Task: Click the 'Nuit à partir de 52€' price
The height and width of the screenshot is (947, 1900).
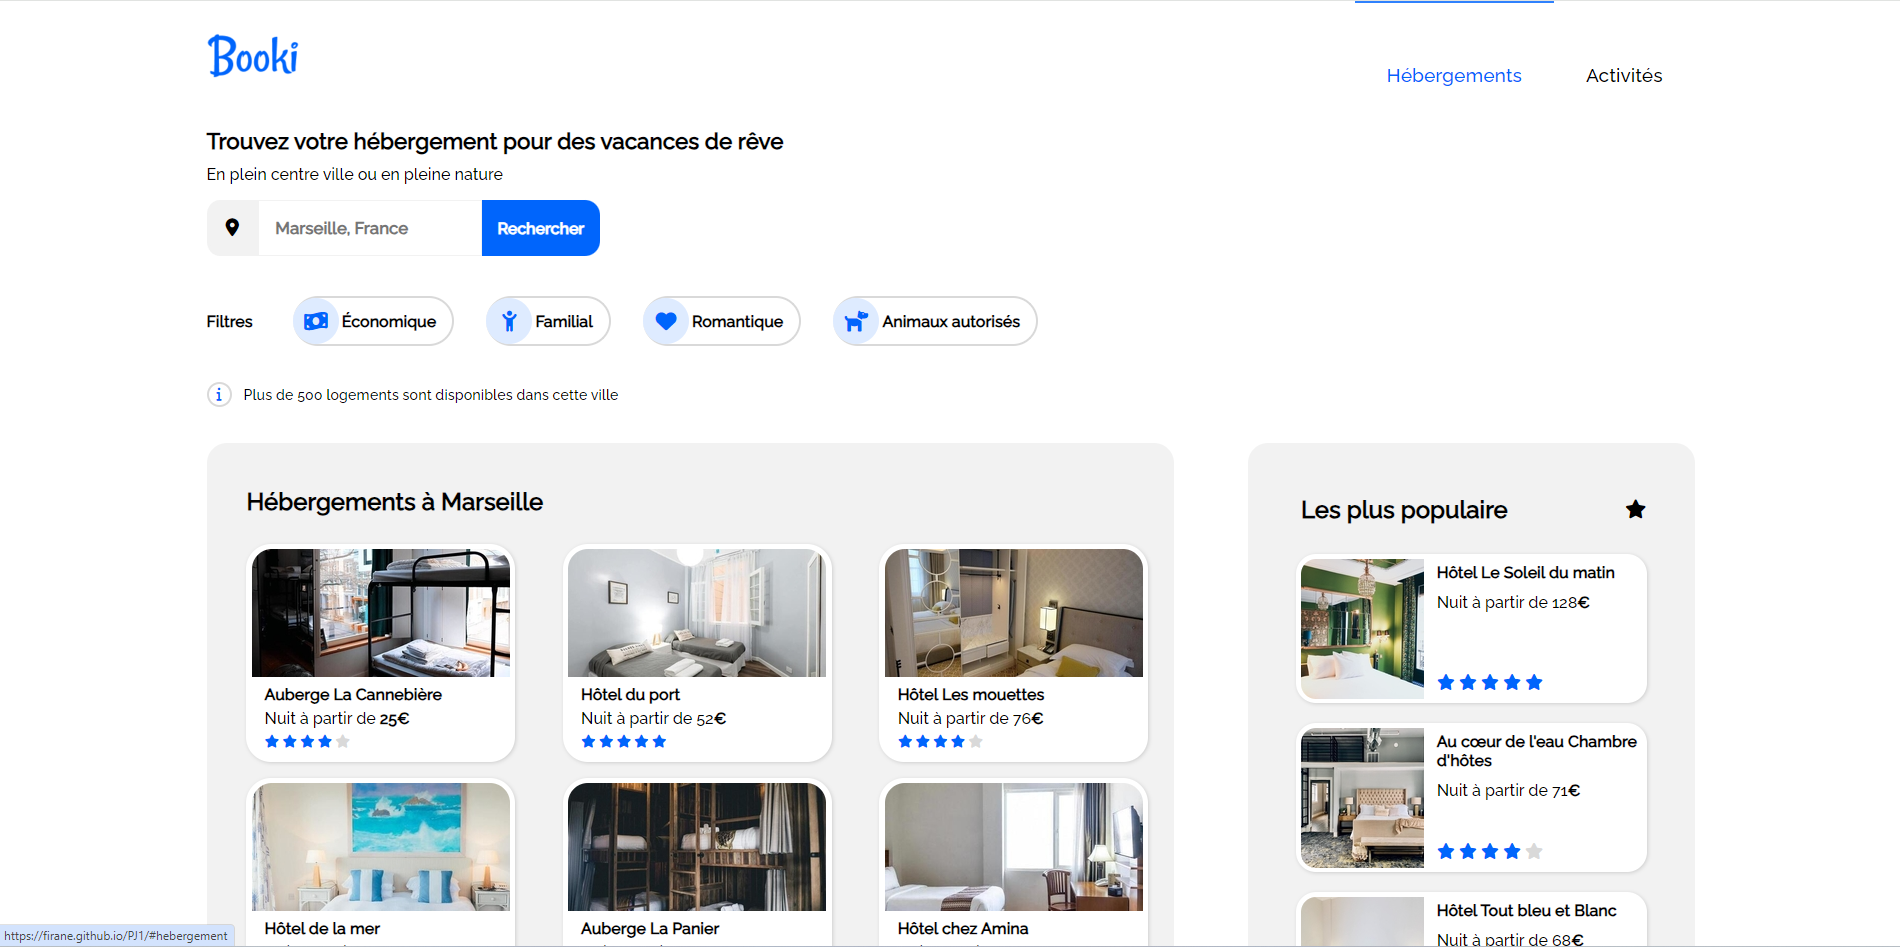Action: tap(654, 718)
